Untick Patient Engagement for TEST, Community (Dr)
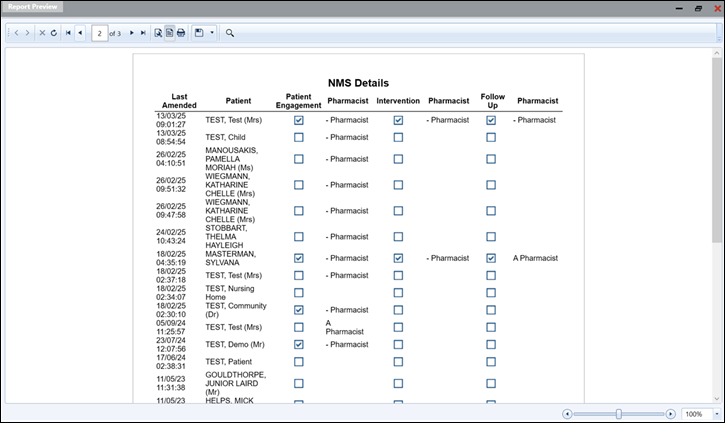 [299, 310]
